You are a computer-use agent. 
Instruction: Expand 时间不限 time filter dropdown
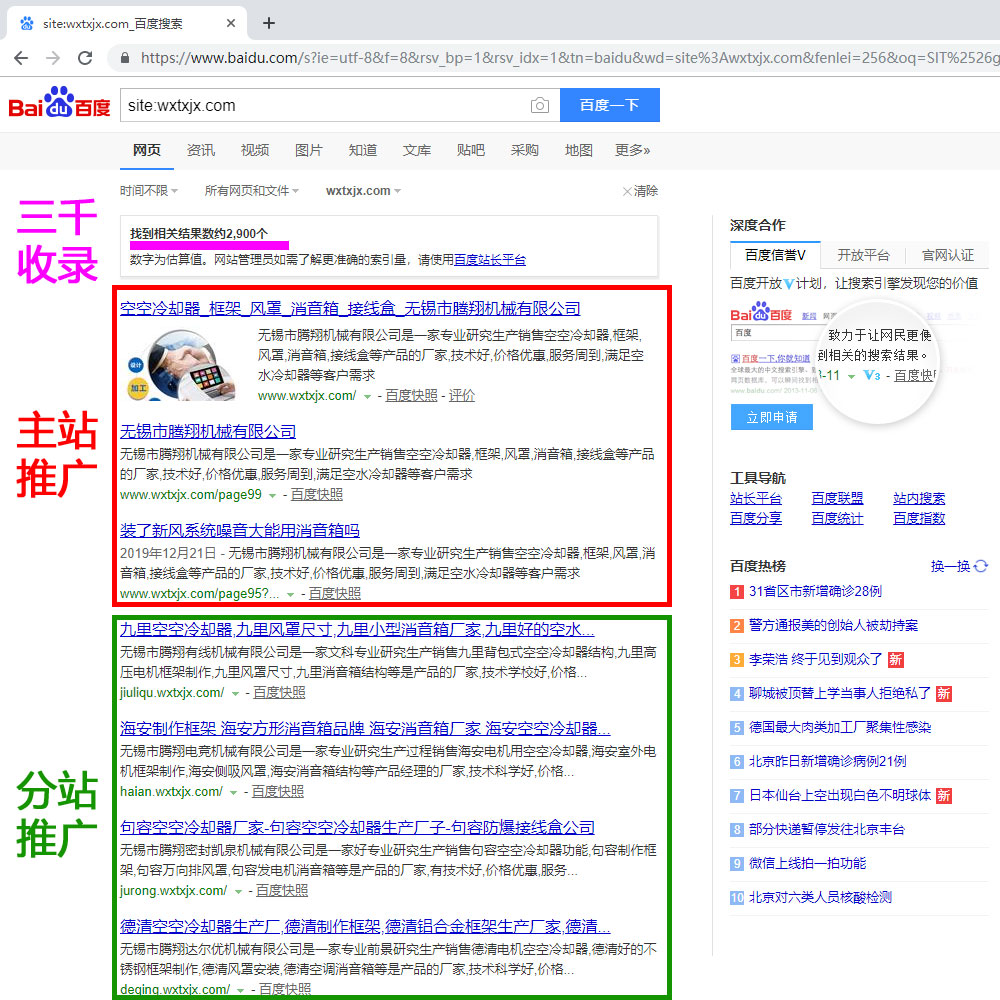149,191
